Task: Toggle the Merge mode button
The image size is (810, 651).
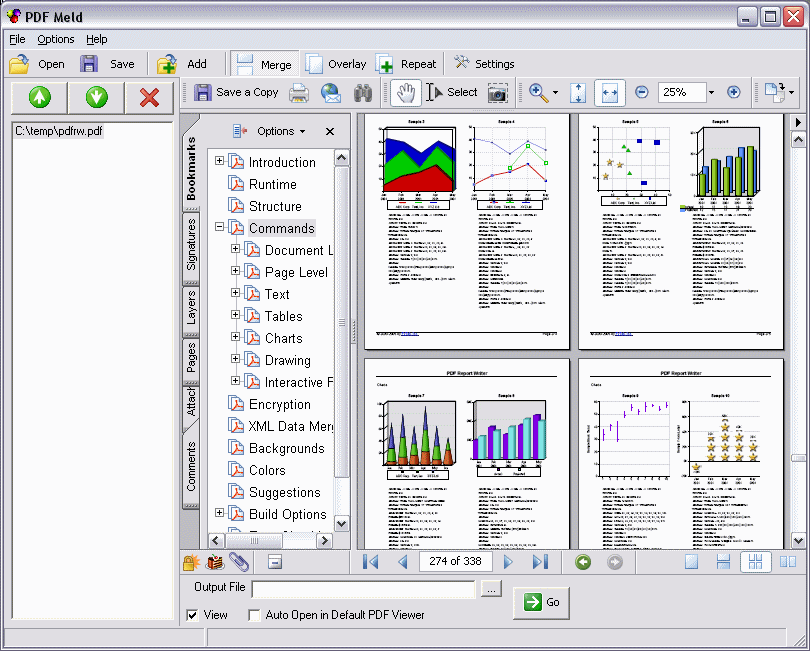Action: (263, 64)
